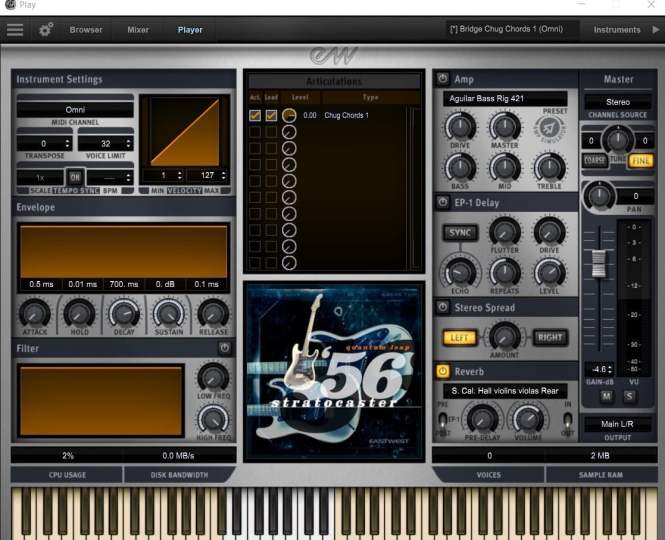Expand the Instruments panel arrow
The width and height of the screenshot is (665, 540).
[x=656, y=30]
